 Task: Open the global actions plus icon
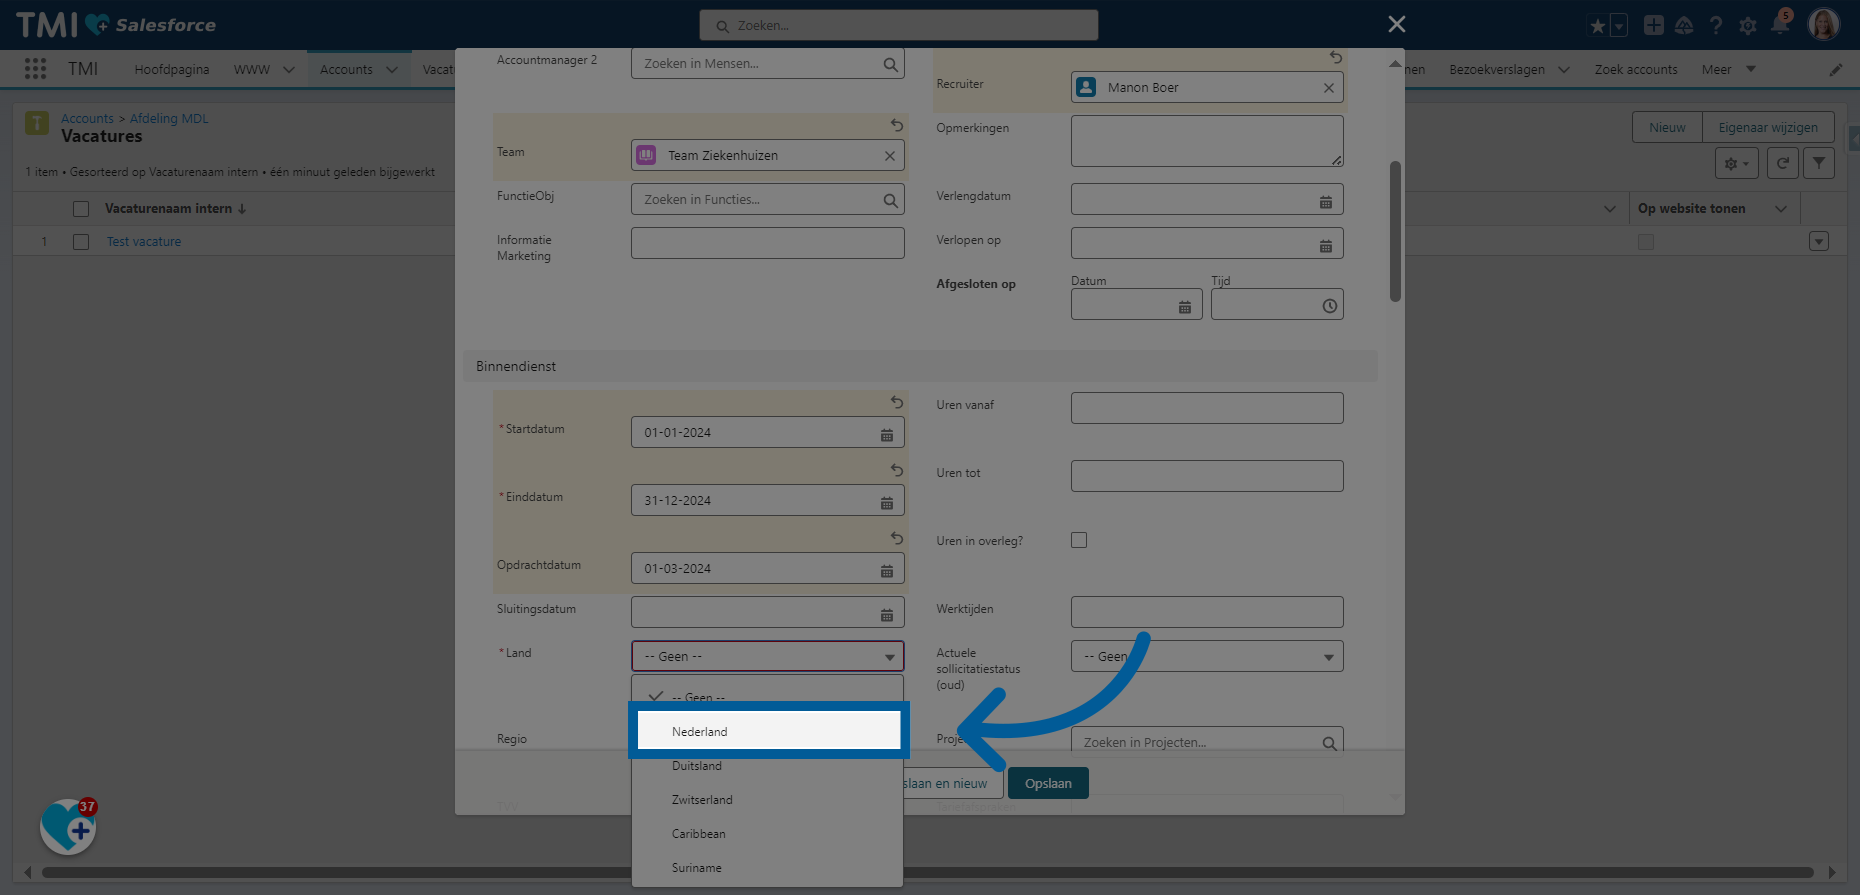1654,25
